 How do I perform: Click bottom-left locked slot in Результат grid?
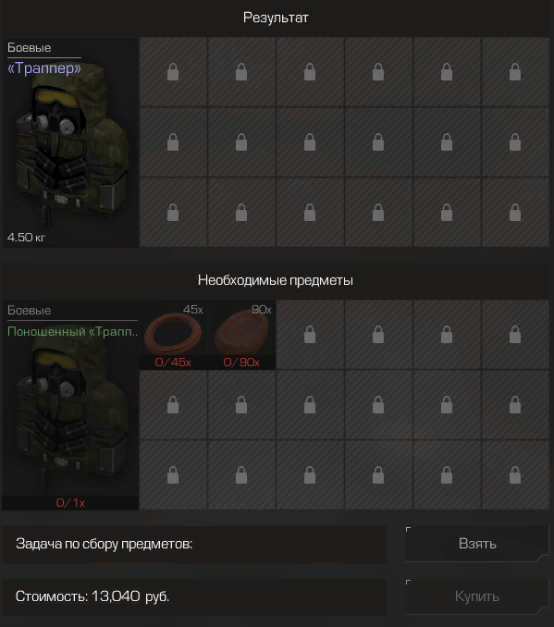pos(173,212)
